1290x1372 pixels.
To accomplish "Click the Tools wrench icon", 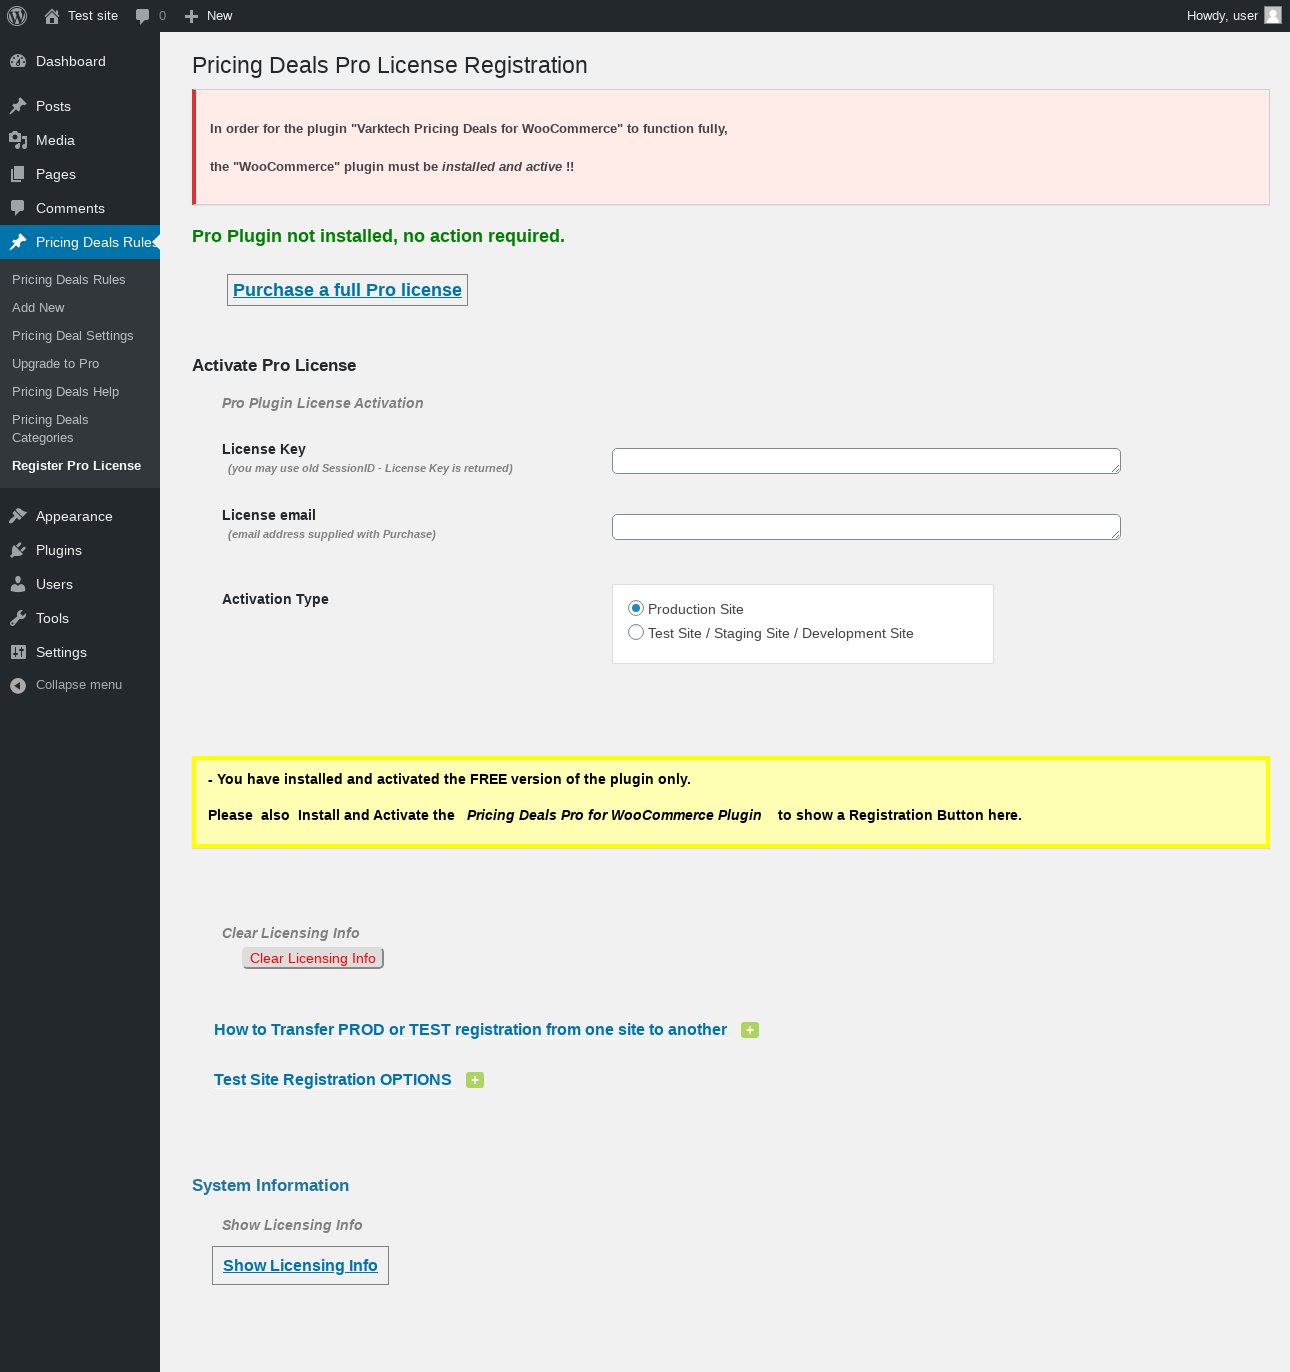I will point(18,618).
